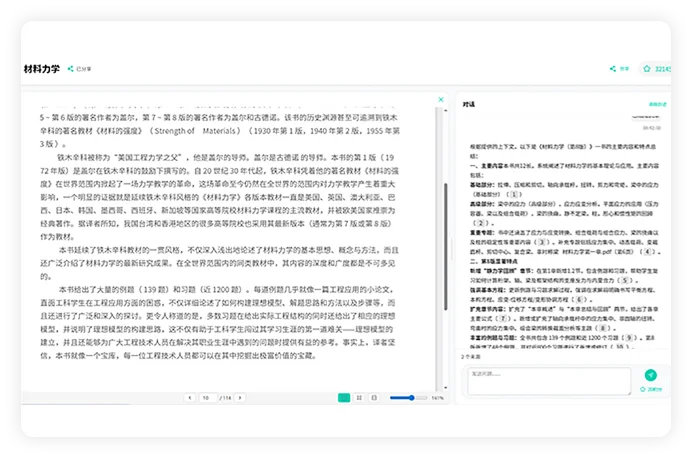Open citation reference 4 in the chat answer
Screen dimensions: 693x459
pos(647,252)
